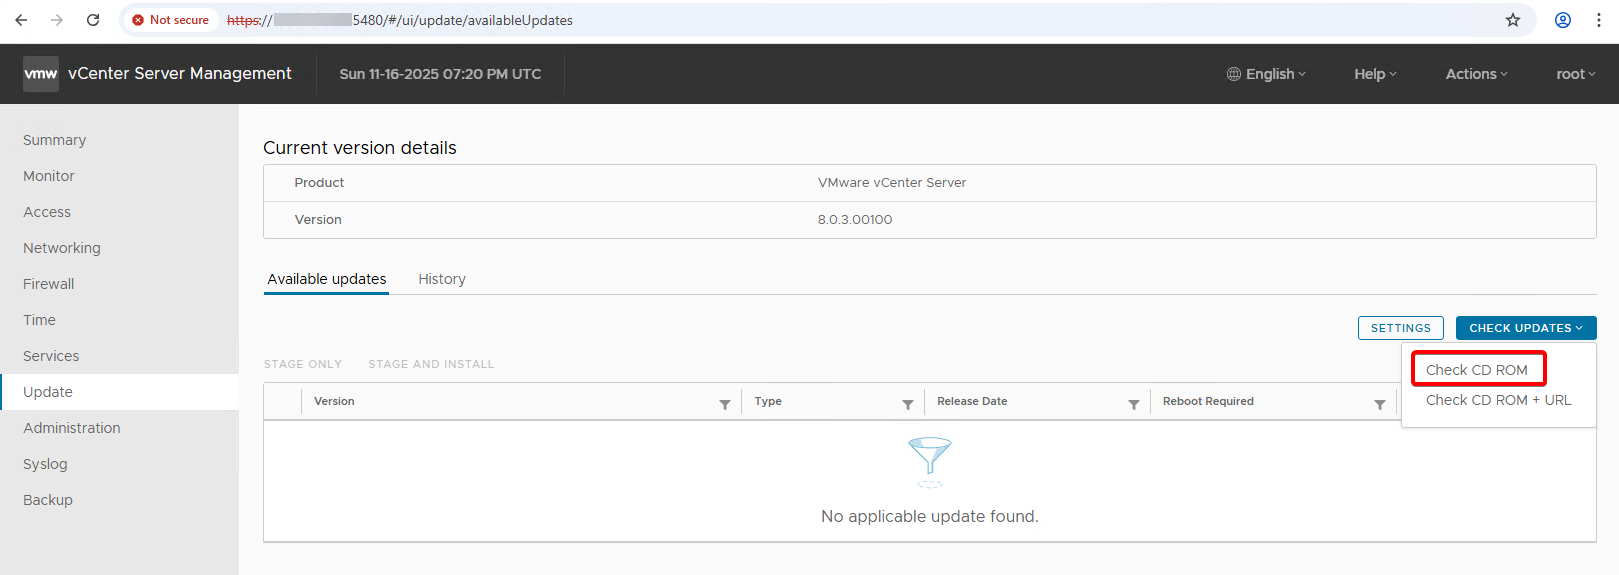Bookmark this page with star icon
Viewport: 1619px width, 575px height.
(1513, 20)
